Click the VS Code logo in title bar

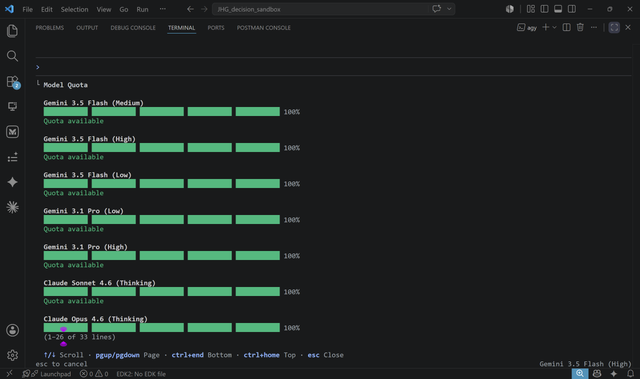click(x=9, y=9)
